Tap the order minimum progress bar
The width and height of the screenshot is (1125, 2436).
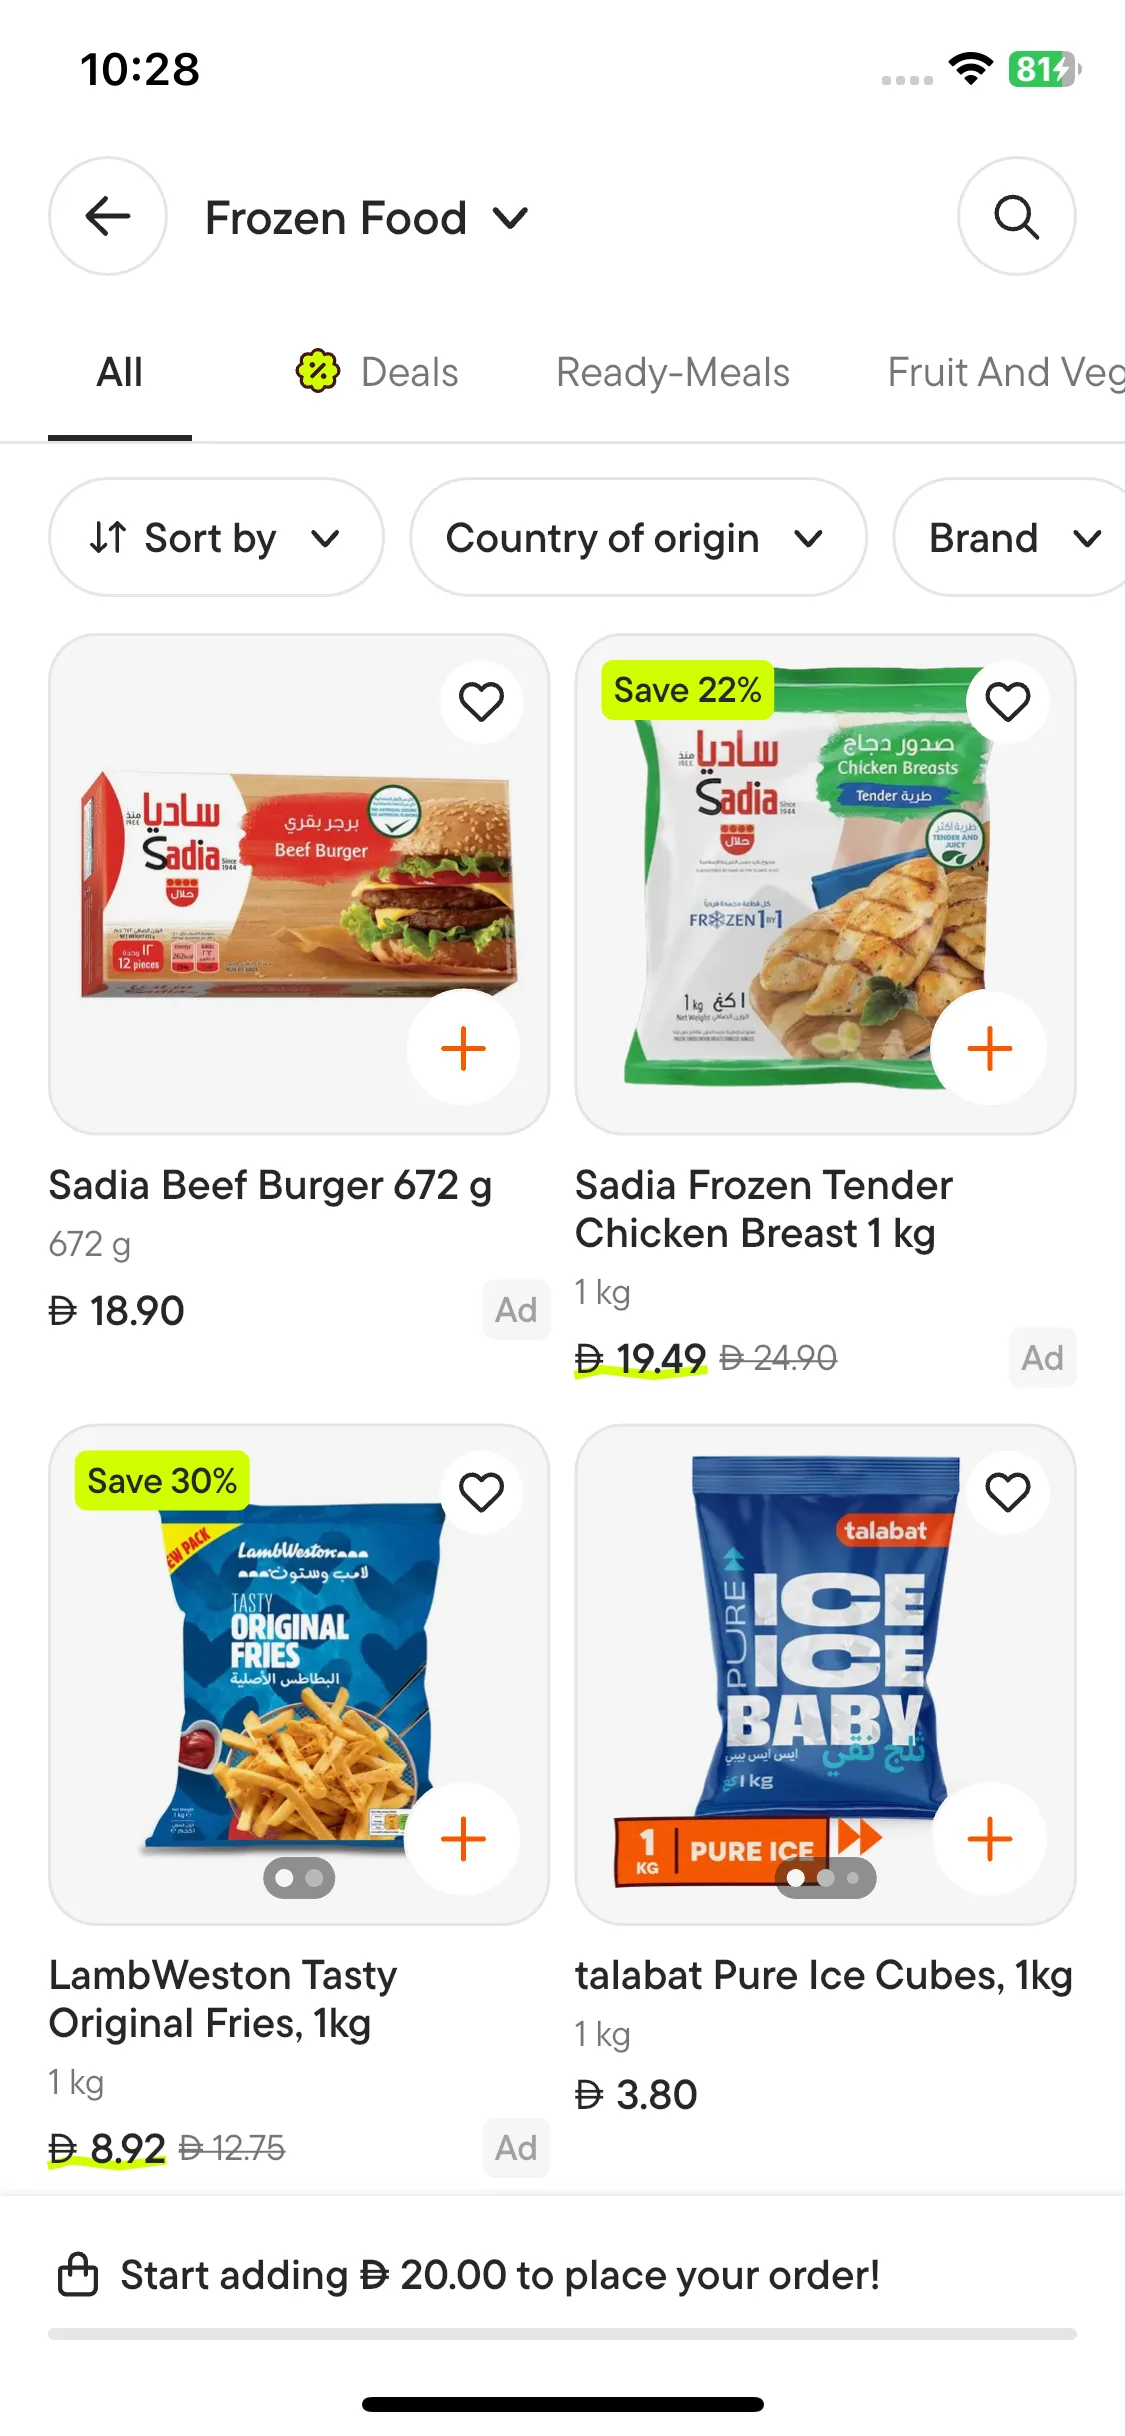[x=562, y=2334]
